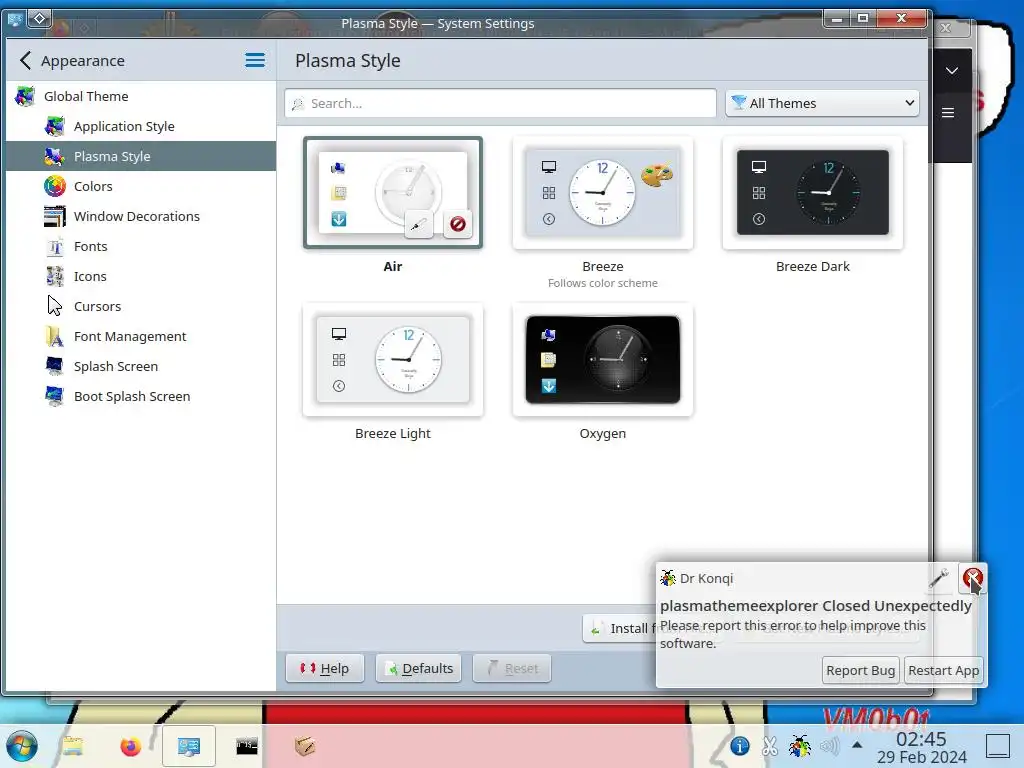
Task: Open Boot Splash Screen settings
Action: click(141, 396)
